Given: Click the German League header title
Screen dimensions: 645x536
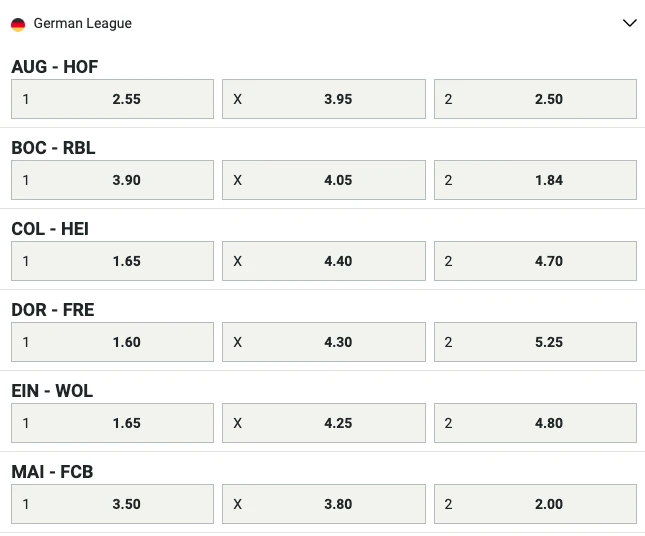Looking at the screenshot, I should [x=82, y=23].
